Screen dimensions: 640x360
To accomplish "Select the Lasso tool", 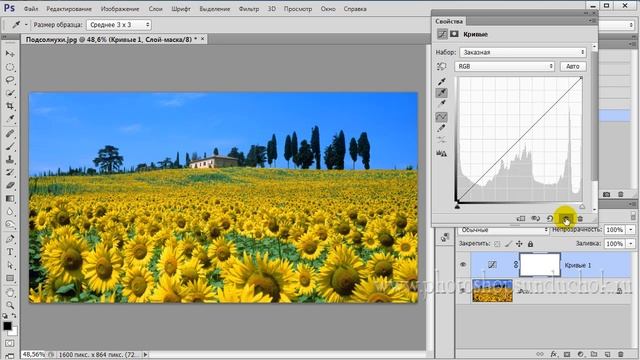I will pyautogui.click(x=10, y=80).
